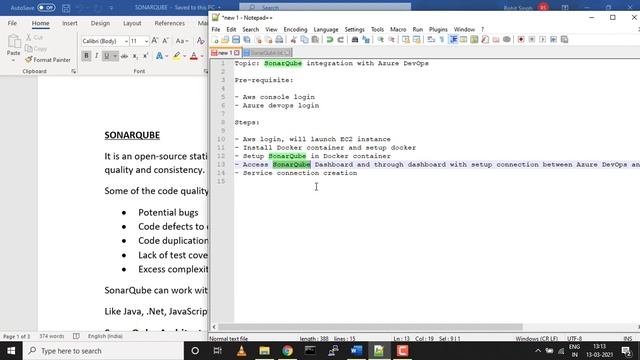Click the Notepad++ horizontal scrollbar
The width and height of the screenshot is (640, 360).
370,327
